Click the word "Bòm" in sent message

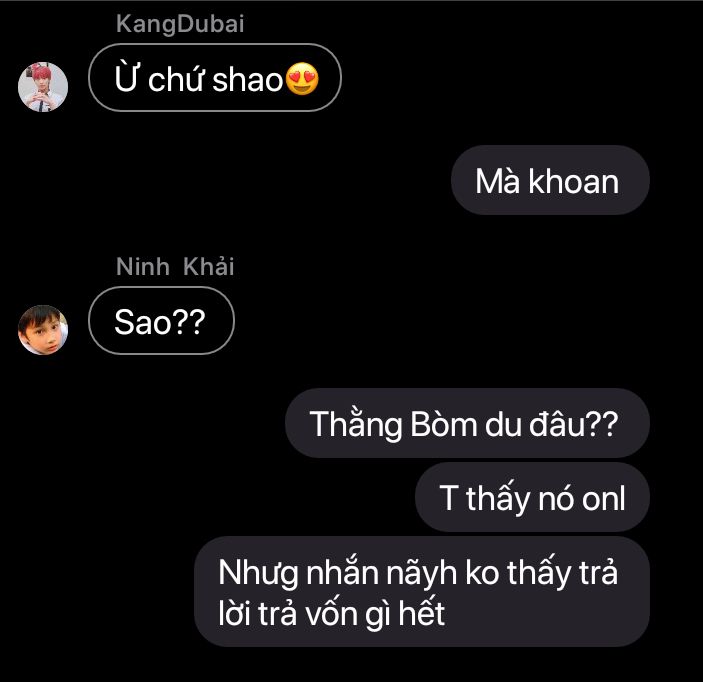[443, 424]
